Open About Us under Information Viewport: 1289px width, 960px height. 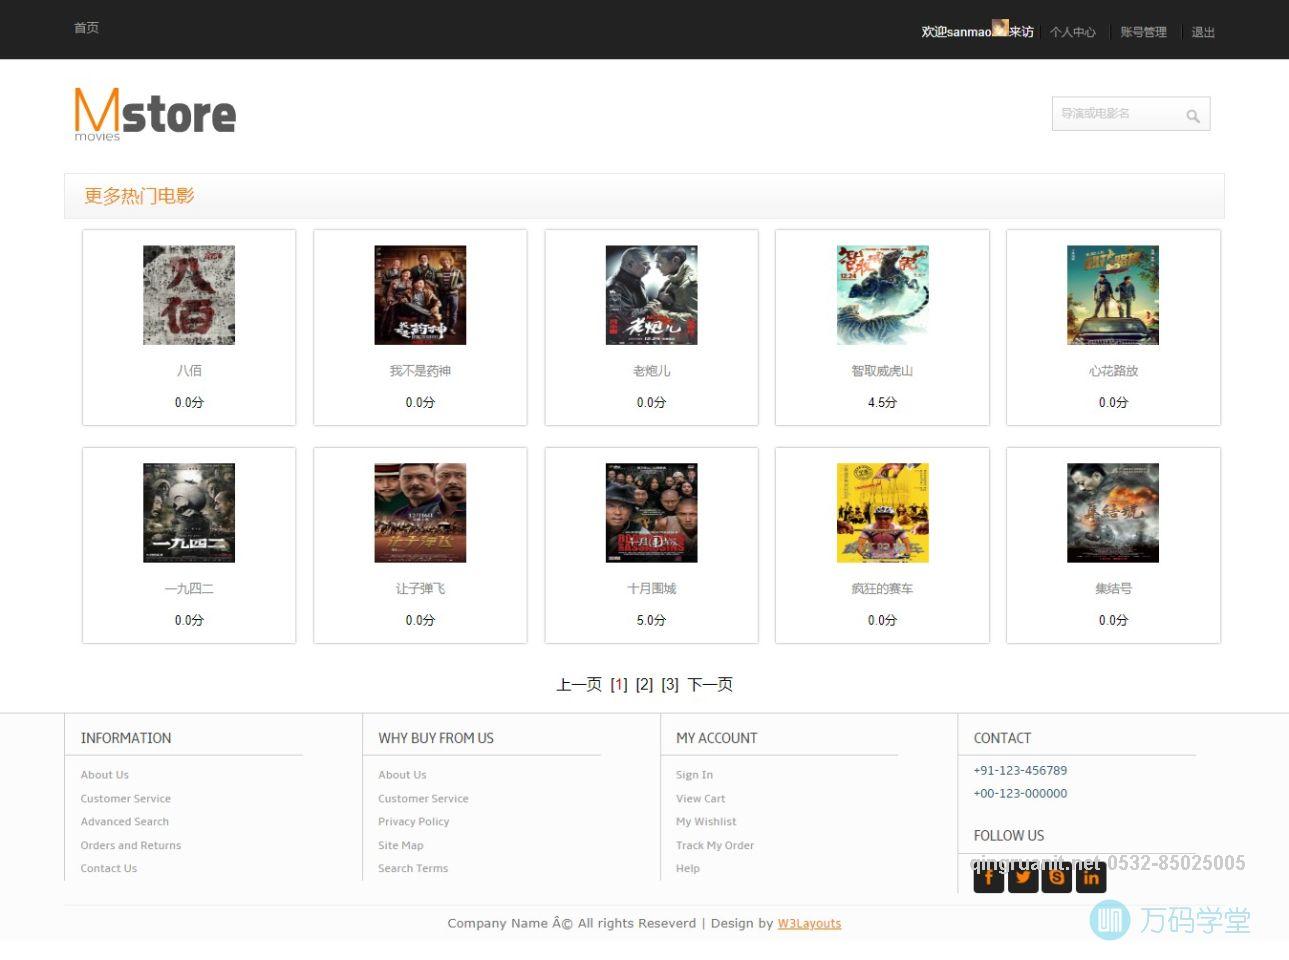(x=104, y=775)
